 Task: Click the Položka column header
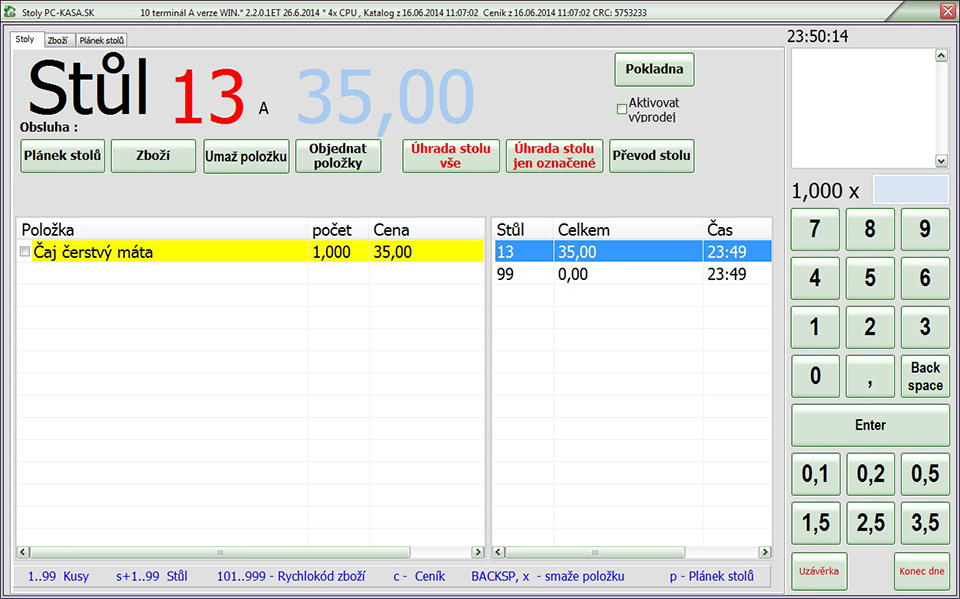(162, 230)
